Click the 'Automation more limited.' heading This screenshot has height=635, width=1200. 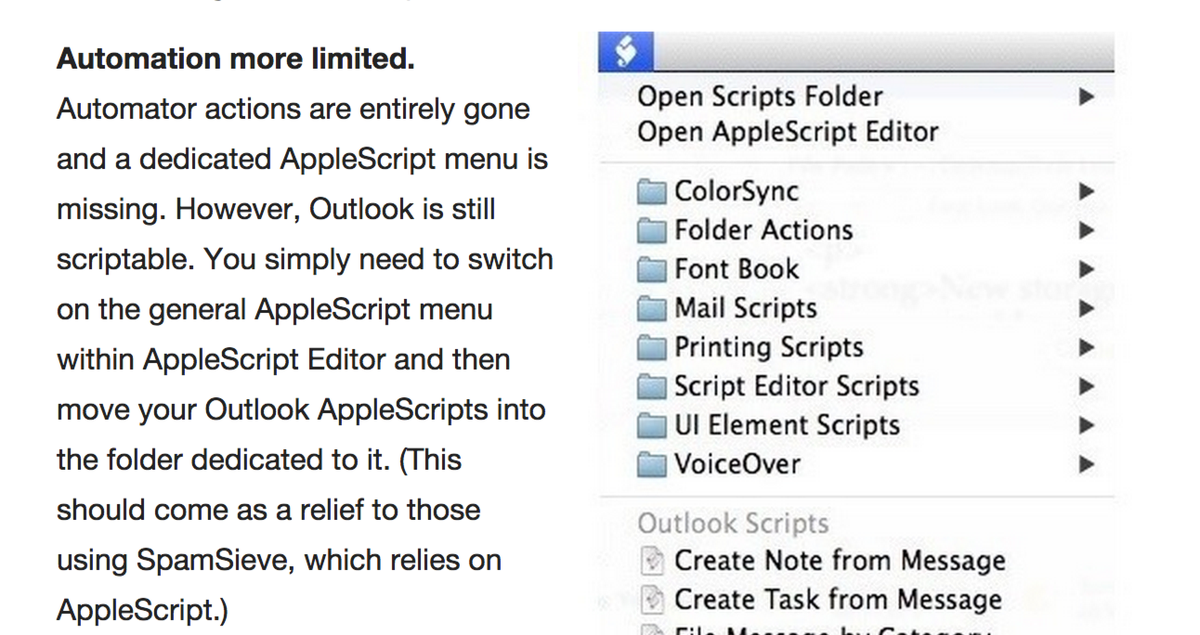point(235,59)
